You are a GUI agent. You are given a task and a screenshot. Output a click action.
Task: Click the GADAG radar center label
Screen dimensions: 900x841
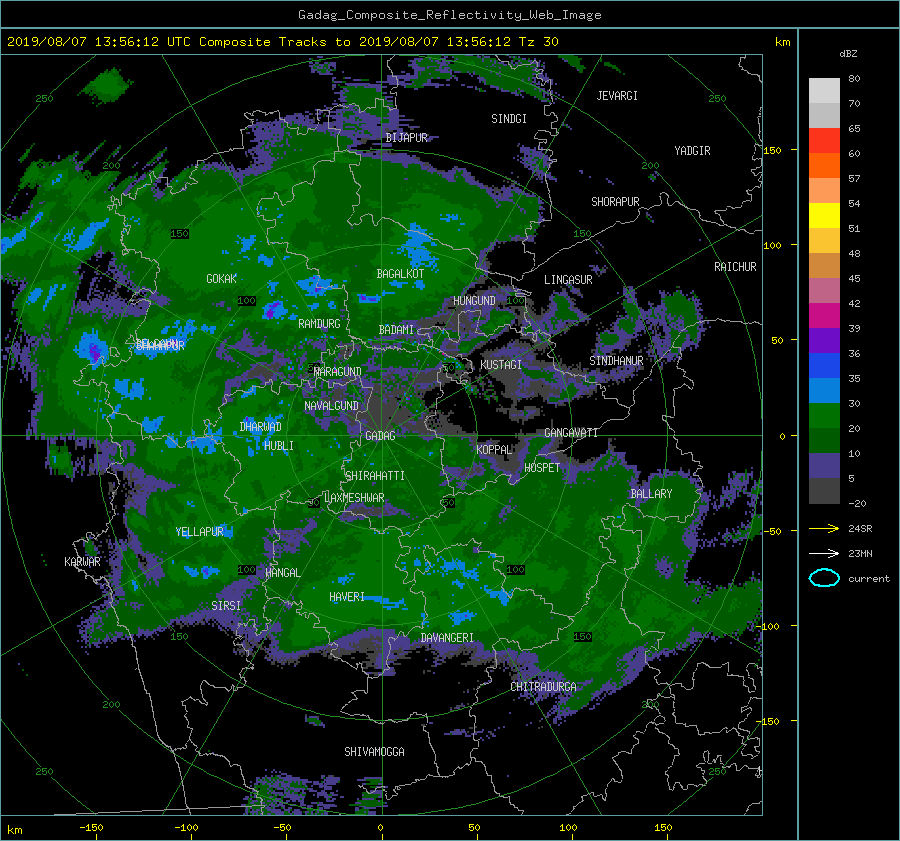381,436
